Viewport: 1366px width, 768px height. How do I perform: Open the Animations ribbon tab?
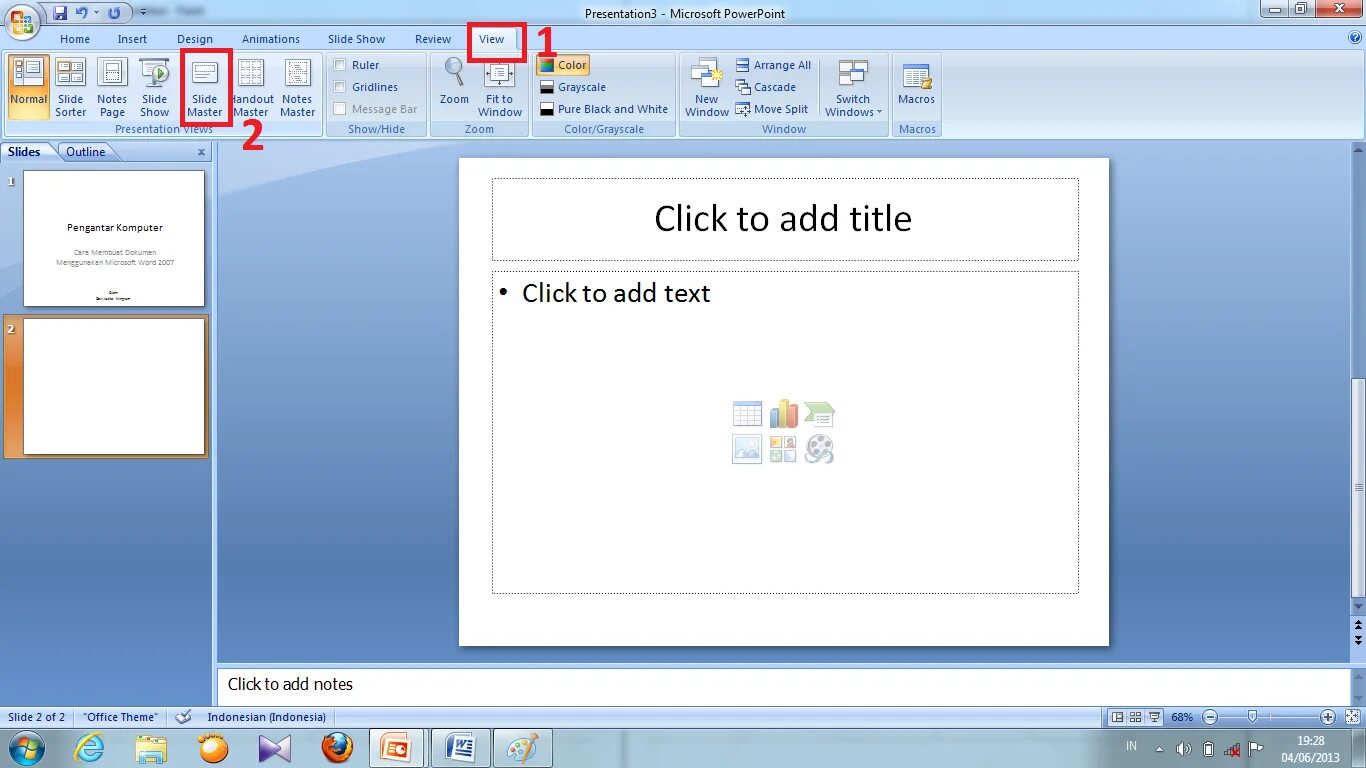coord(271,39)
